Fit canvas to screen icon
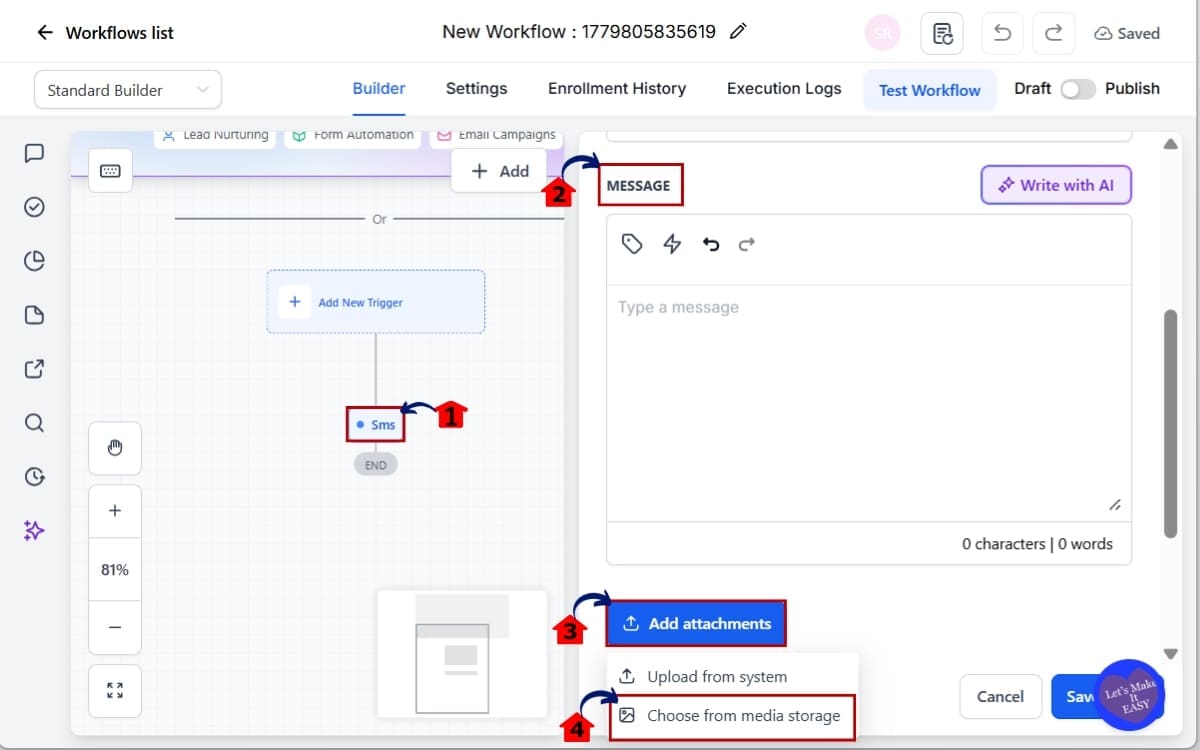Screen dimensions: 1200x750 point(115,690)
